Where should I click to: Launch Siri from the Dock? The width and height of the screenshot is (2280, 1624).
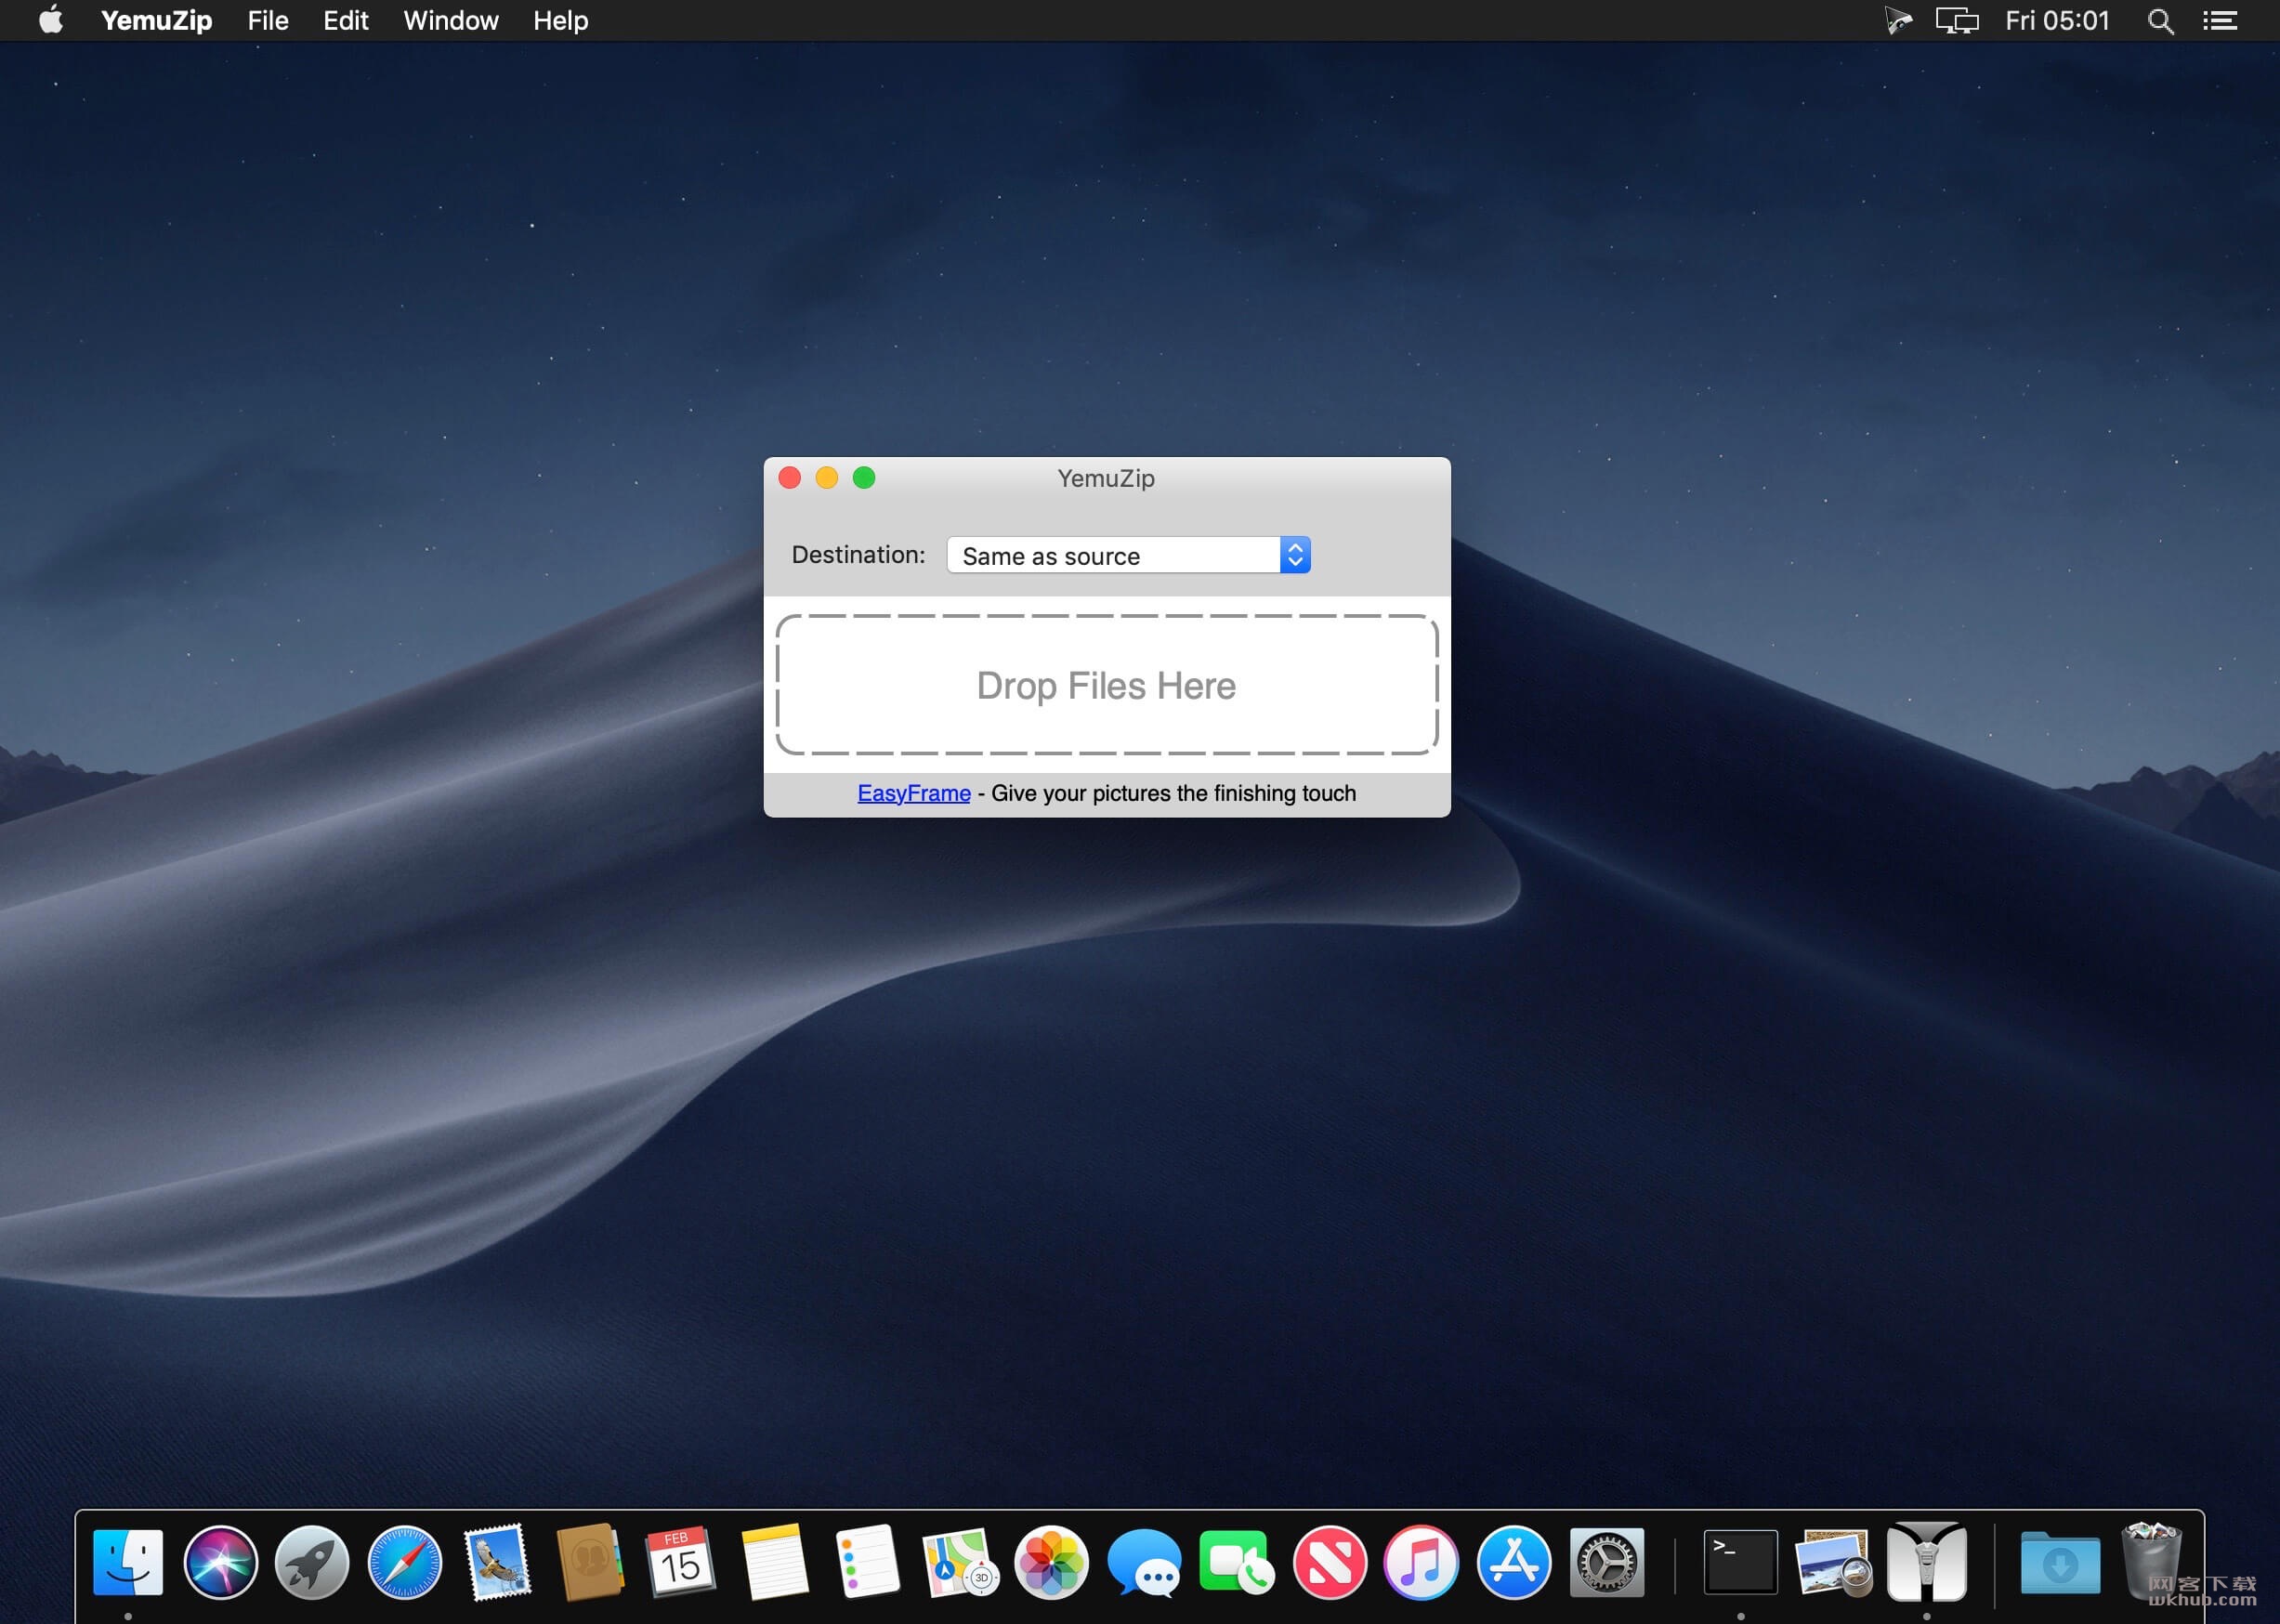pyautogui.click(x=221, y=1562)
